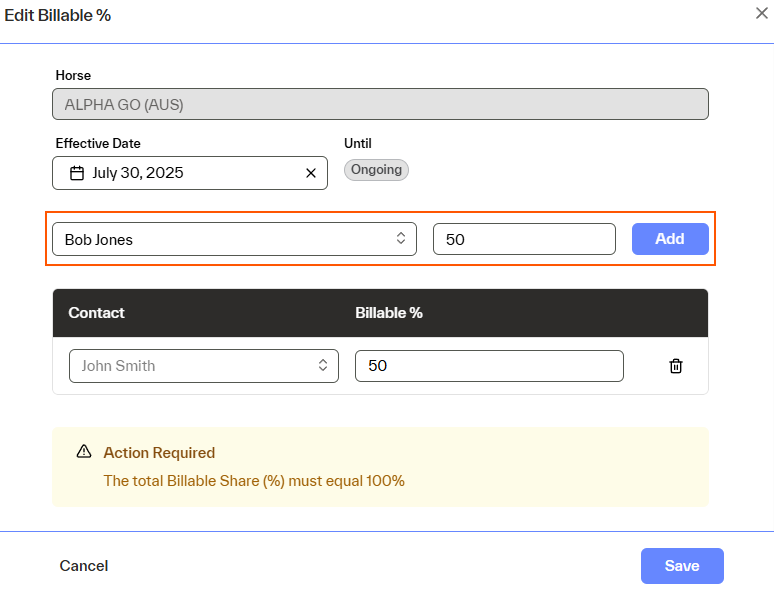Click the Billable % column header

tap(389, 313)
